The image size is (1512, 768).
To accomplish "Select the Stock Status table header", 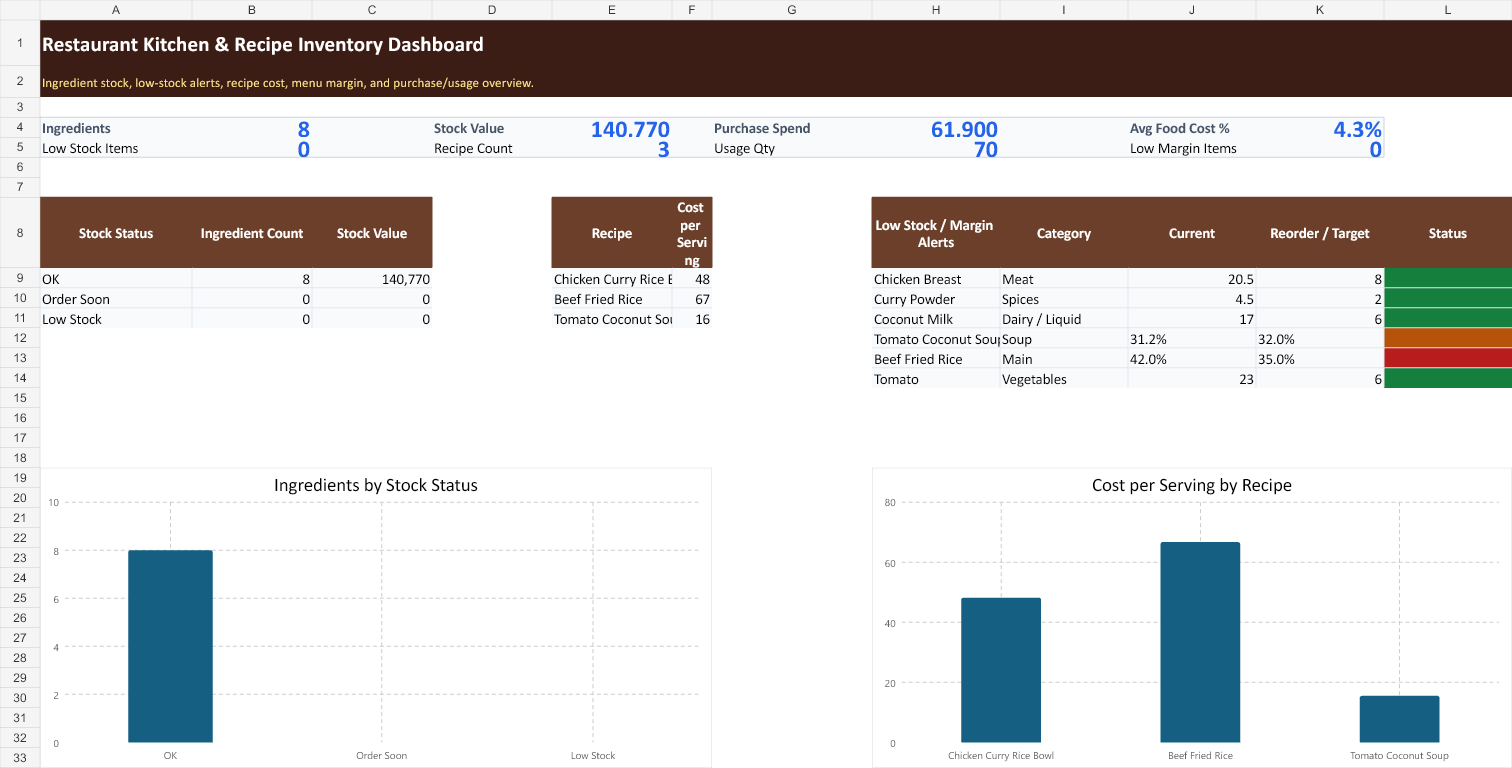I will click(116, 233).
